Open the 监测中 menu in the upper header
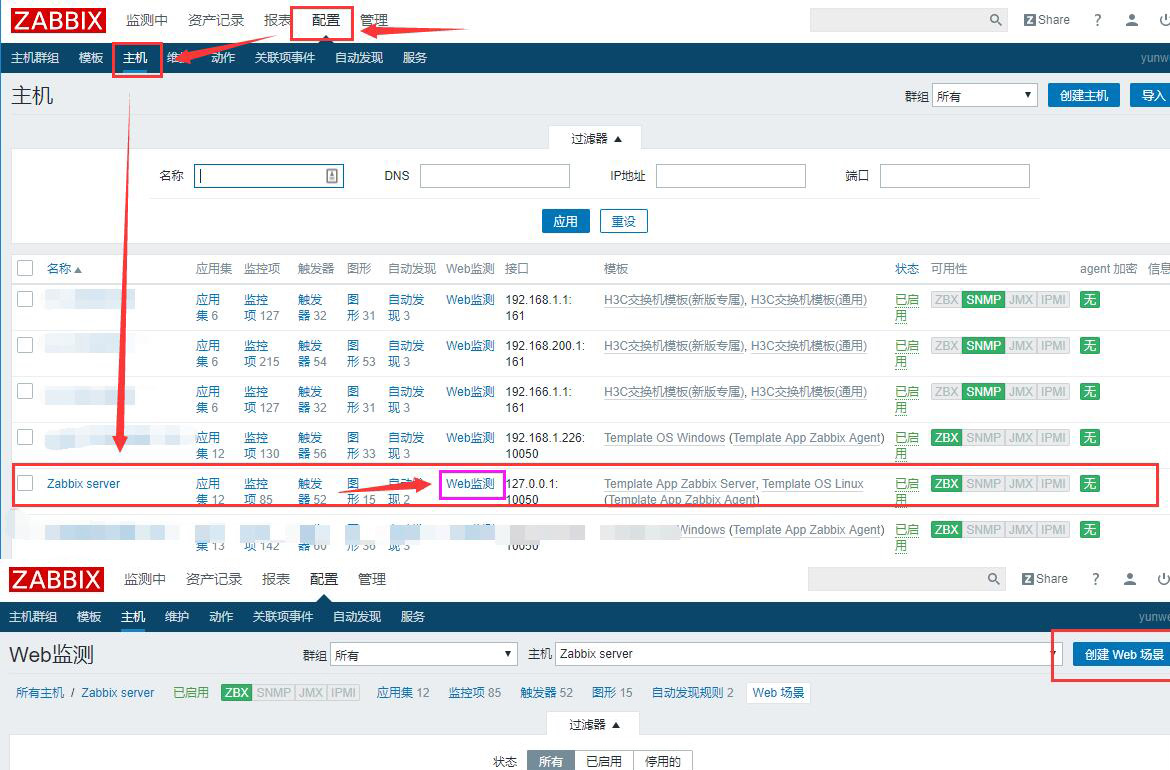Viewport: 1170px width, 770px height. tap(147, 20)
